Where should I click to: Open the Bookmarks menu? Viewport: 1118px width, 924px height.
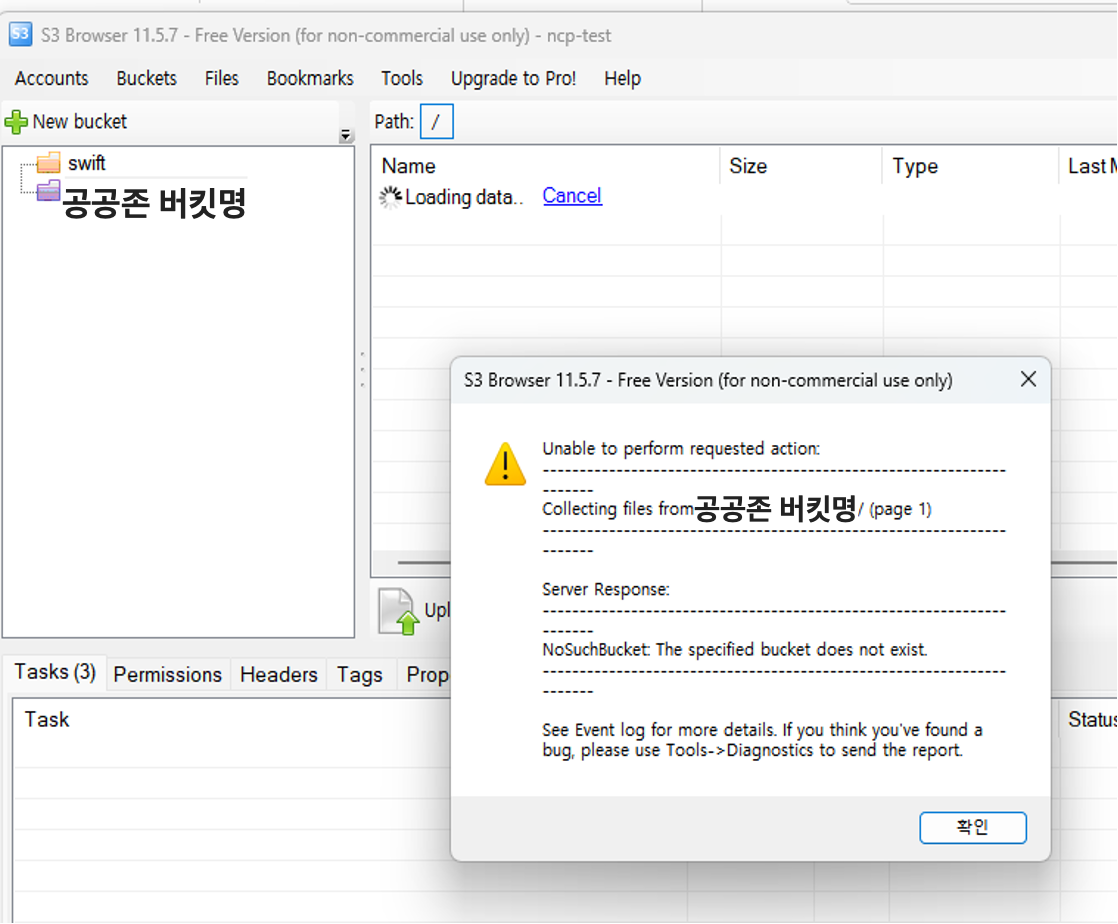coord(309,78)
